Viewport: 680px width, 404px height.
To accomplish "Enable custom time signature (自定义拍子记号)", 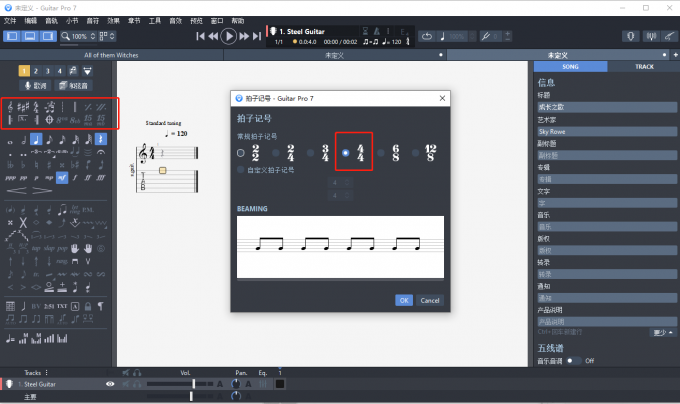I will (241, 171).
